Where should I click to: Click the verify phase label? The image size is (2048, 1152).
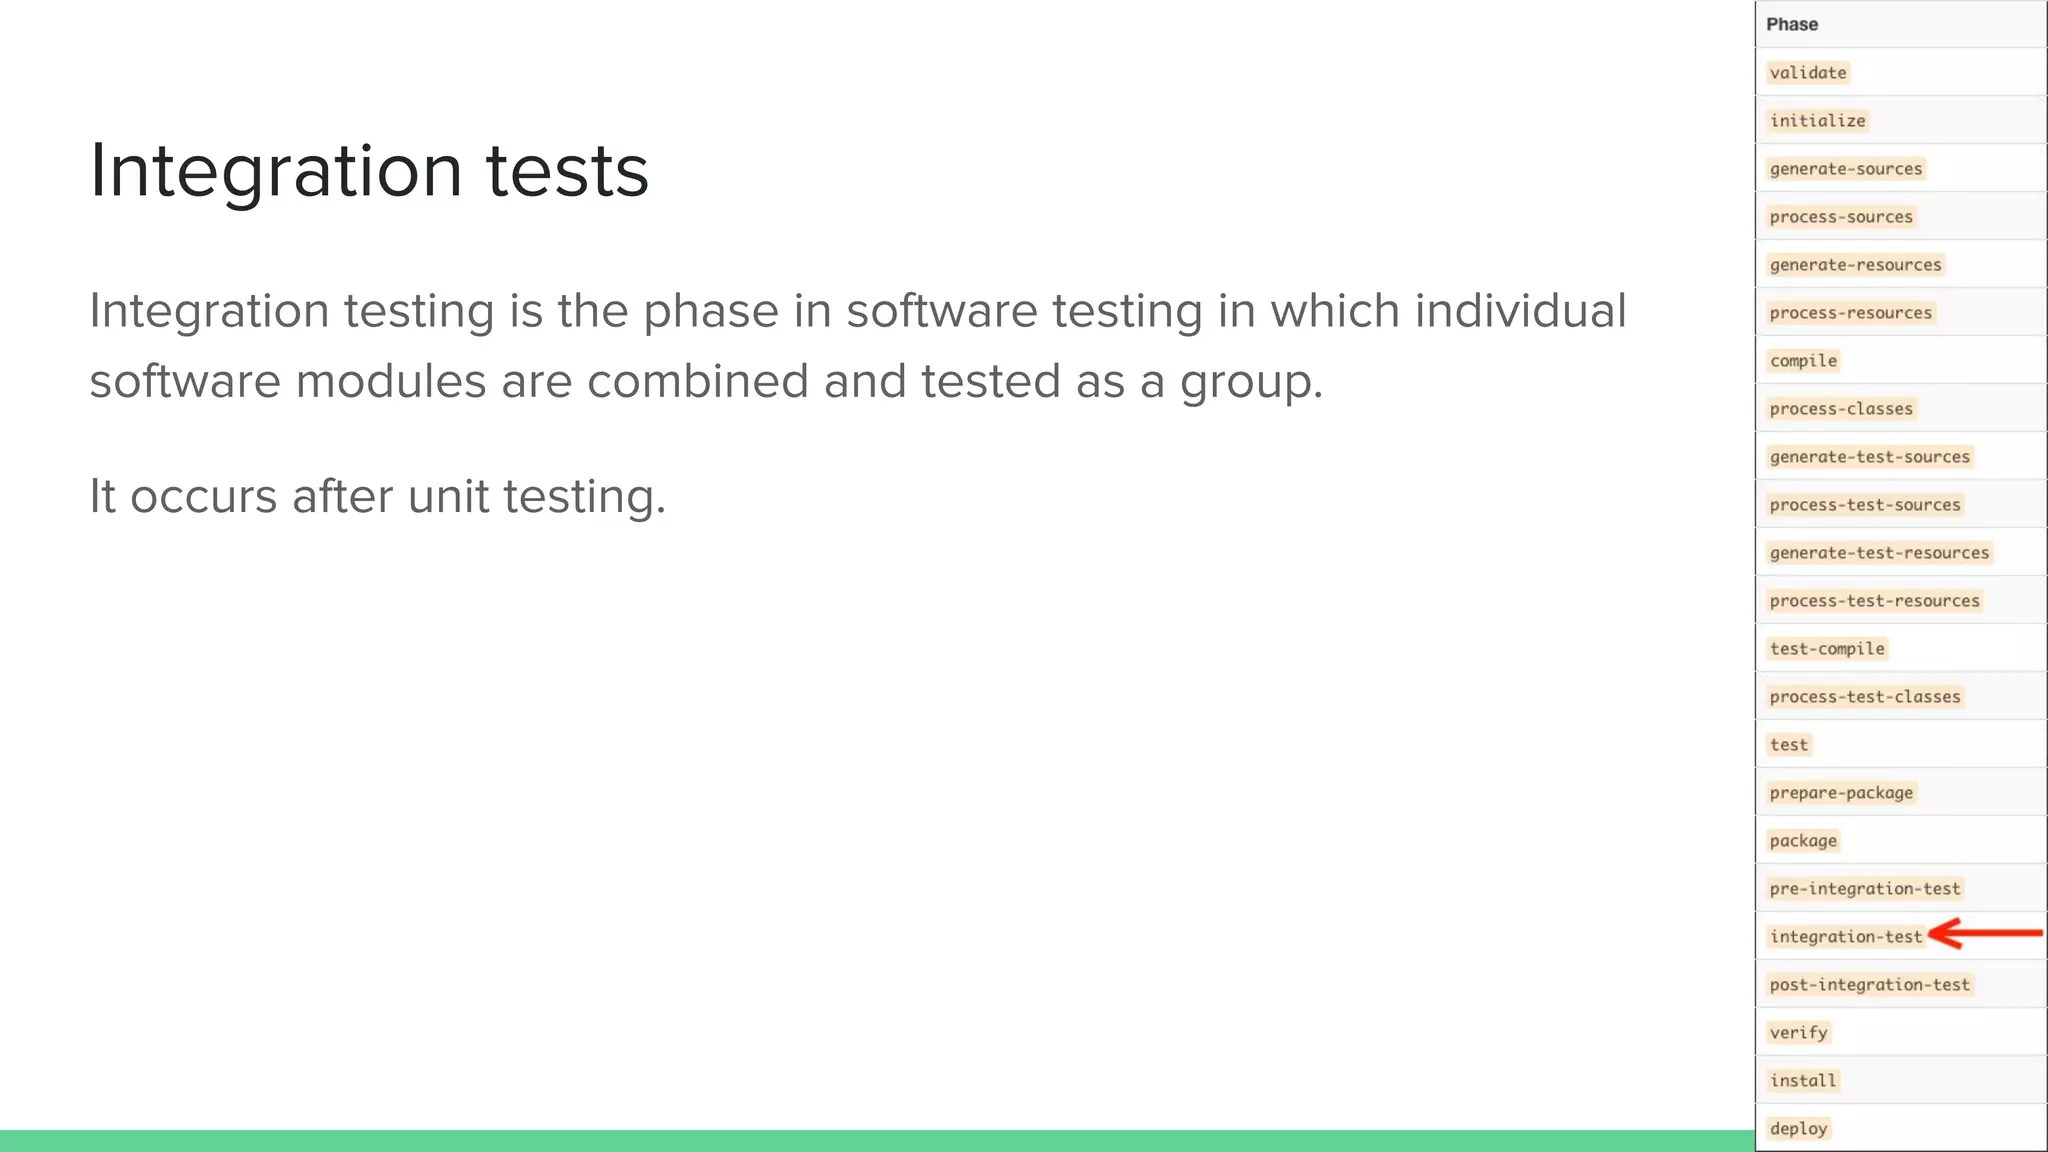pyautogui.click(x=1798, y=1033)
